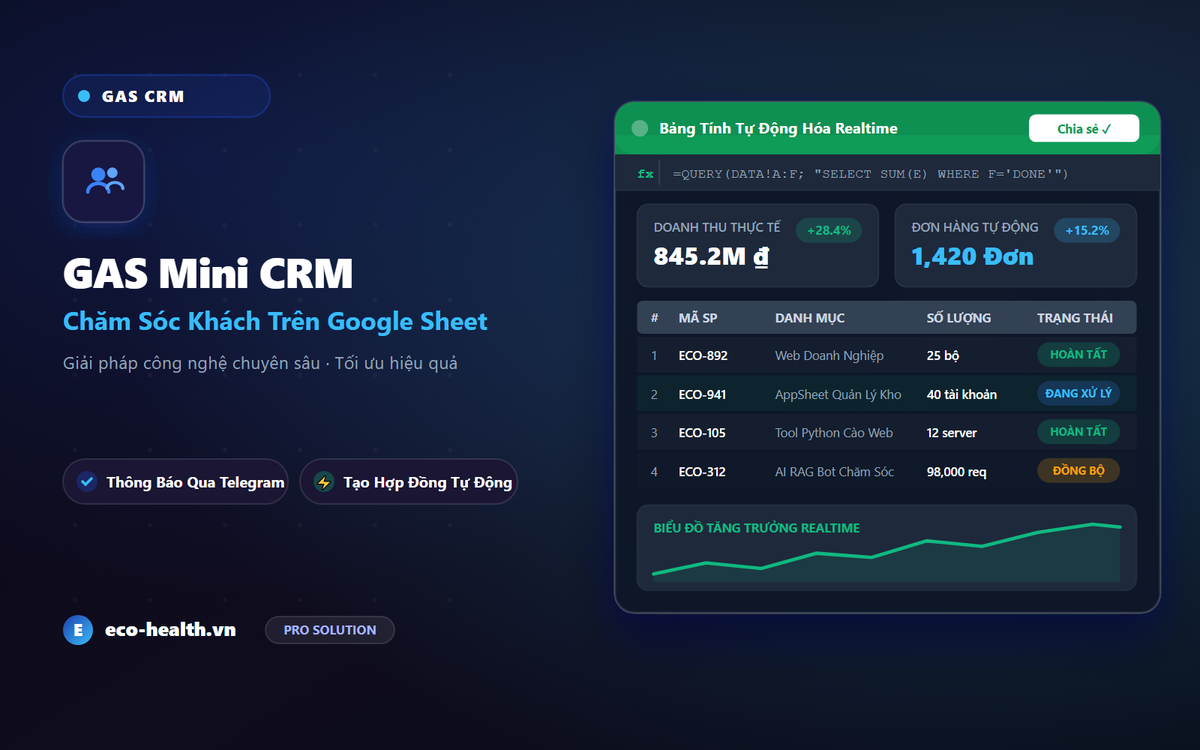Click the 12 server quantity cell
The image size is (1200, 750).
pyautogui.click(x=952, y=433)
